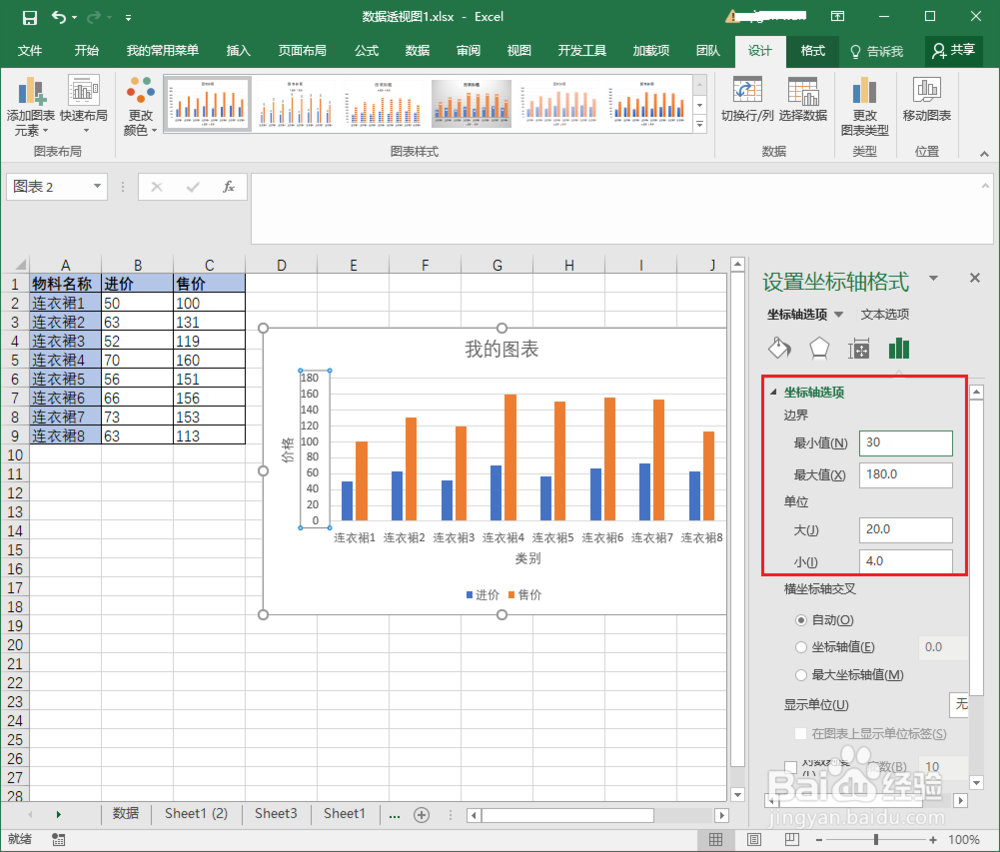The image size is (1000, 852).
Task: Select the 自动 axis crossing radio button
Action: 801,619
